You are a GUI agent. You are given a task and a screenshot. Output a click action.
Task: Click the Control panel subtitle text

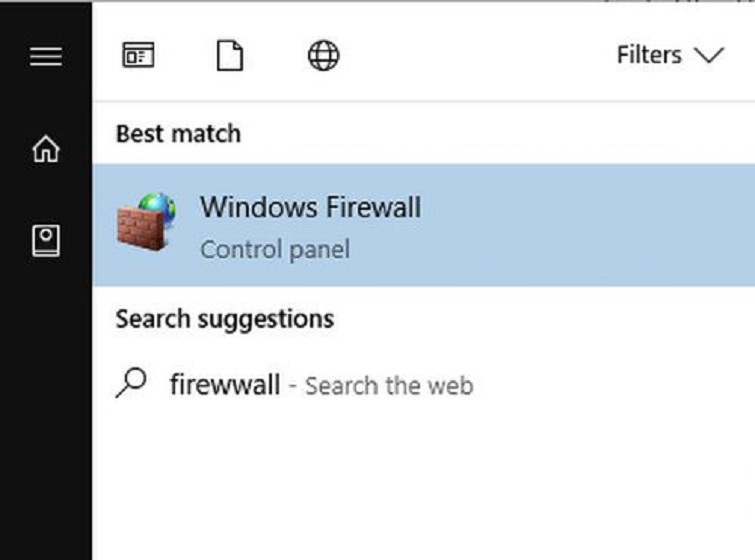point(275,249)
